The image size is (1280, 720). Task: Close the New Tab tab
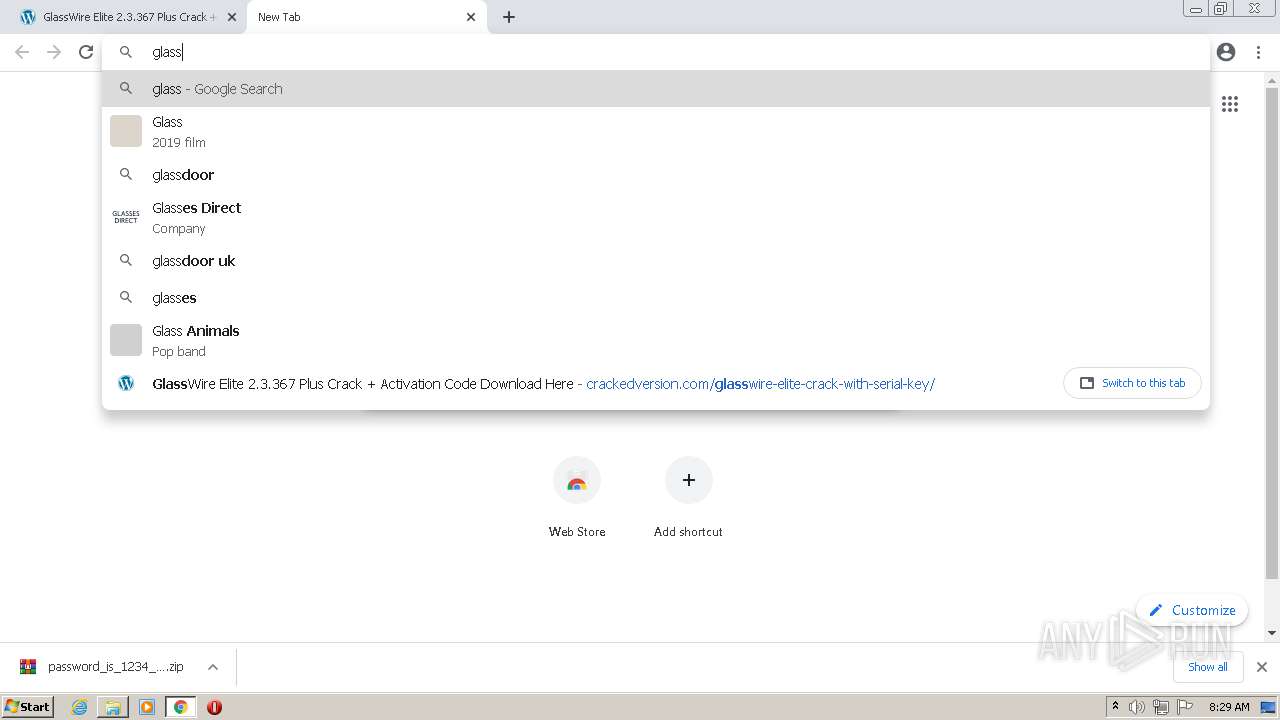pyautogui.click(x=471, y=17)
